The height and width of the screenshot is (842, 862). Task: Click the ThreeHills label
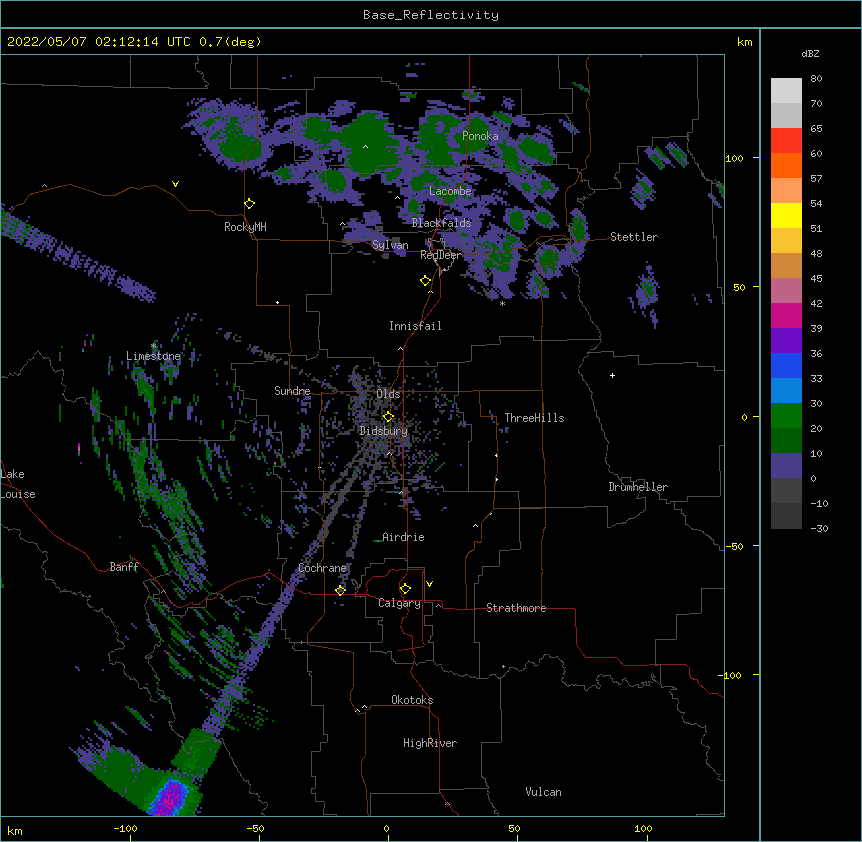(534, 418)
